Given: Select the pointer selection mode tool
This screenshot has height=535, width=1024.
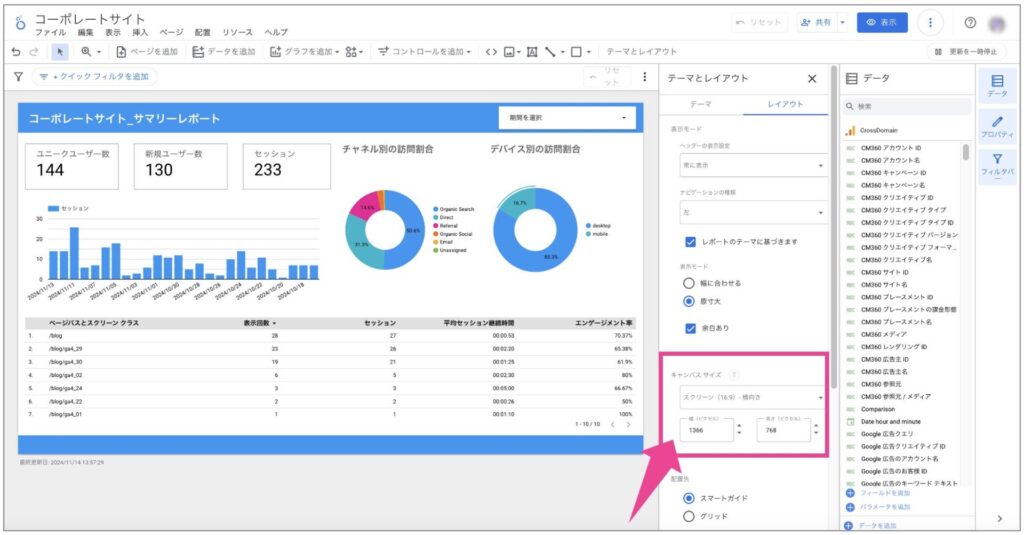Looking at the screenshot, I should (60, 52).
